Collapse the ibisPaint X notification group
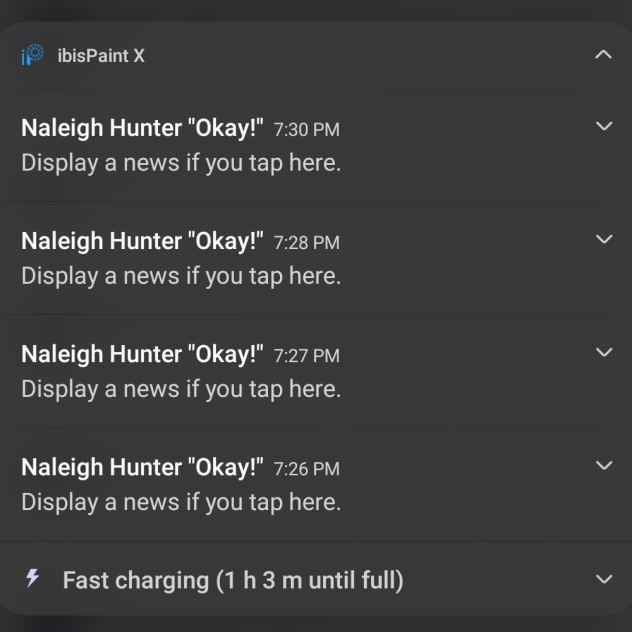Viewport: 632px width, 632px height. point(603,54)
